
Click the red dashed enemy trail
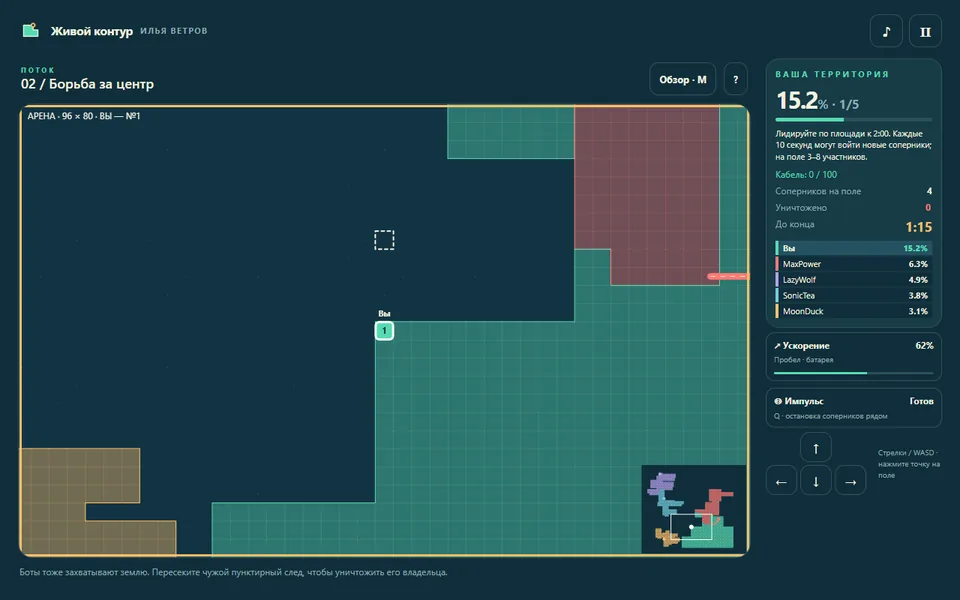pos(728,276)
